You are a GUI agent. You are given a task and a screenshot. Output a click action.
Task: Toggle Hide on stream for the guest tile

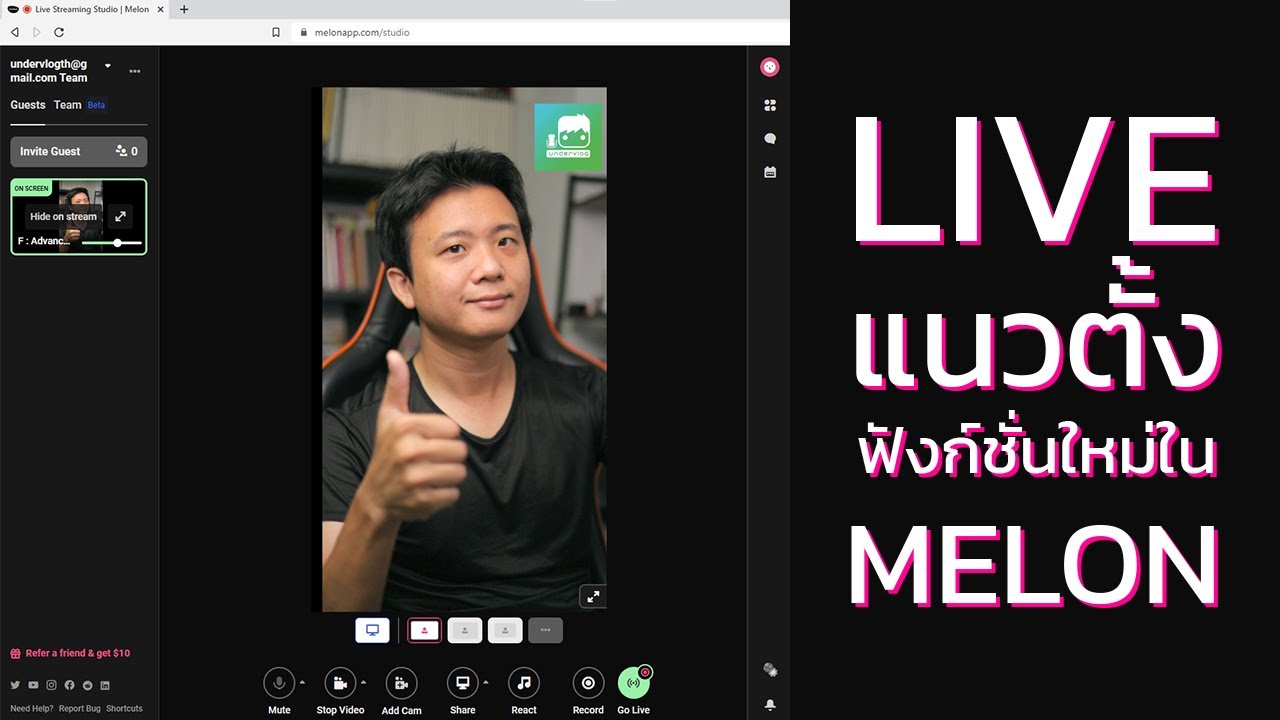63,216
